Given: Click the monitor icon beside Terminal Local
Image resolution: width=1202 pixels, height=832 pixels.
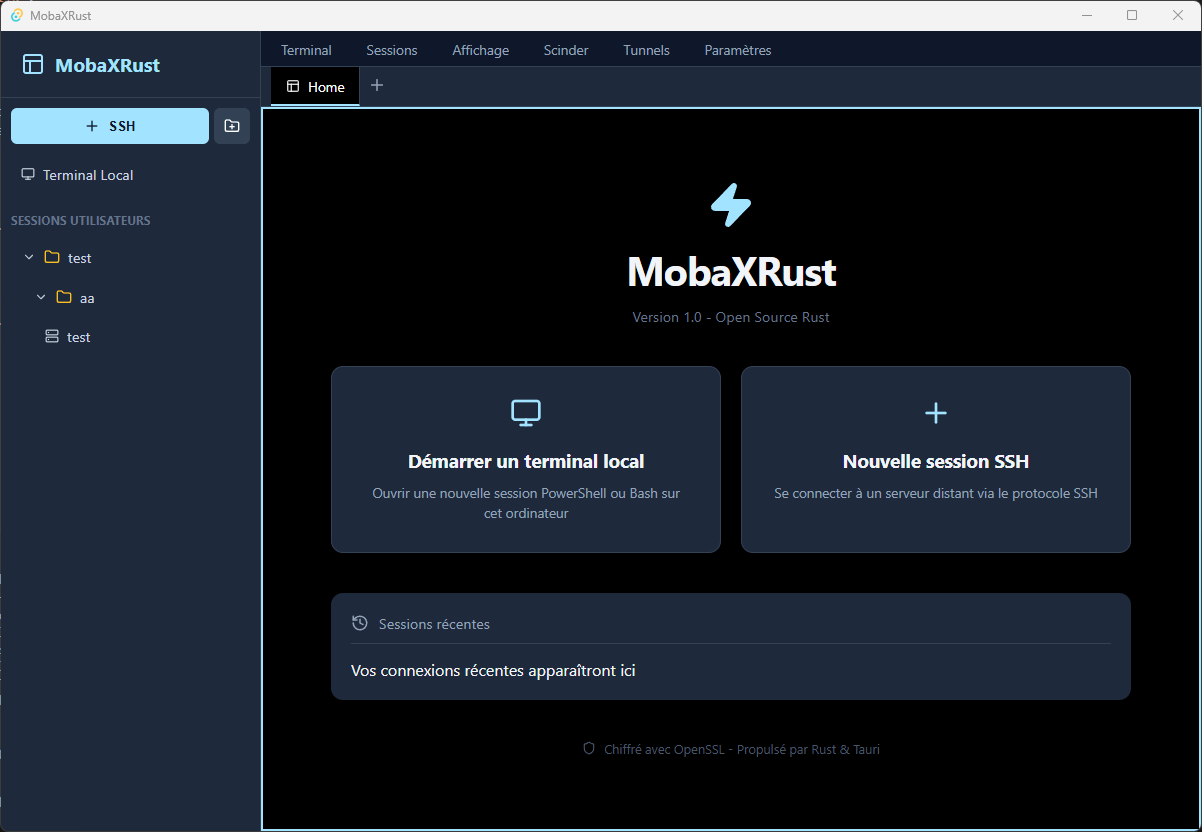Looking at the screenshot, I should [28, 175].
